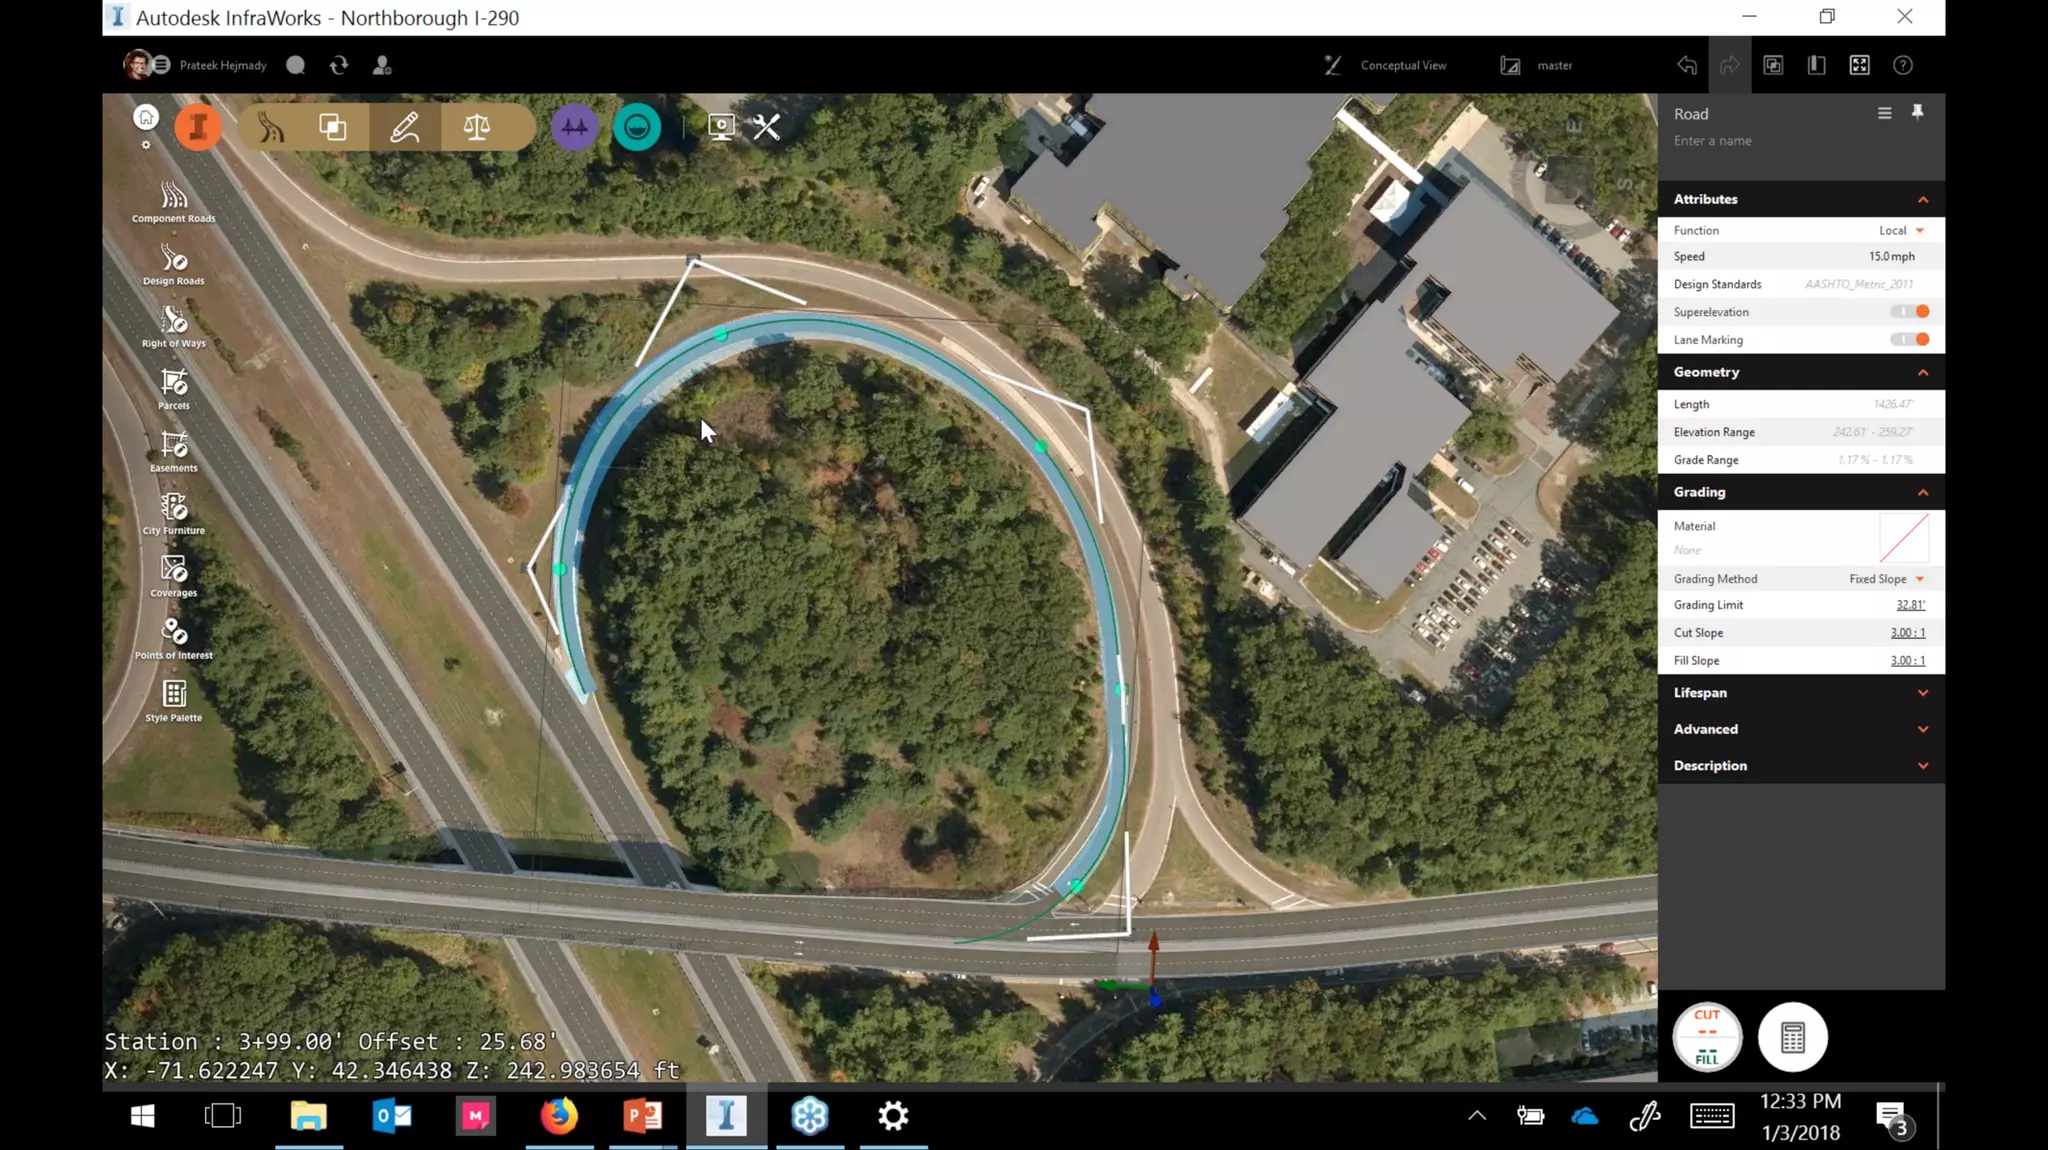Open File Explorer from taskbar

tap(309, 1116)
